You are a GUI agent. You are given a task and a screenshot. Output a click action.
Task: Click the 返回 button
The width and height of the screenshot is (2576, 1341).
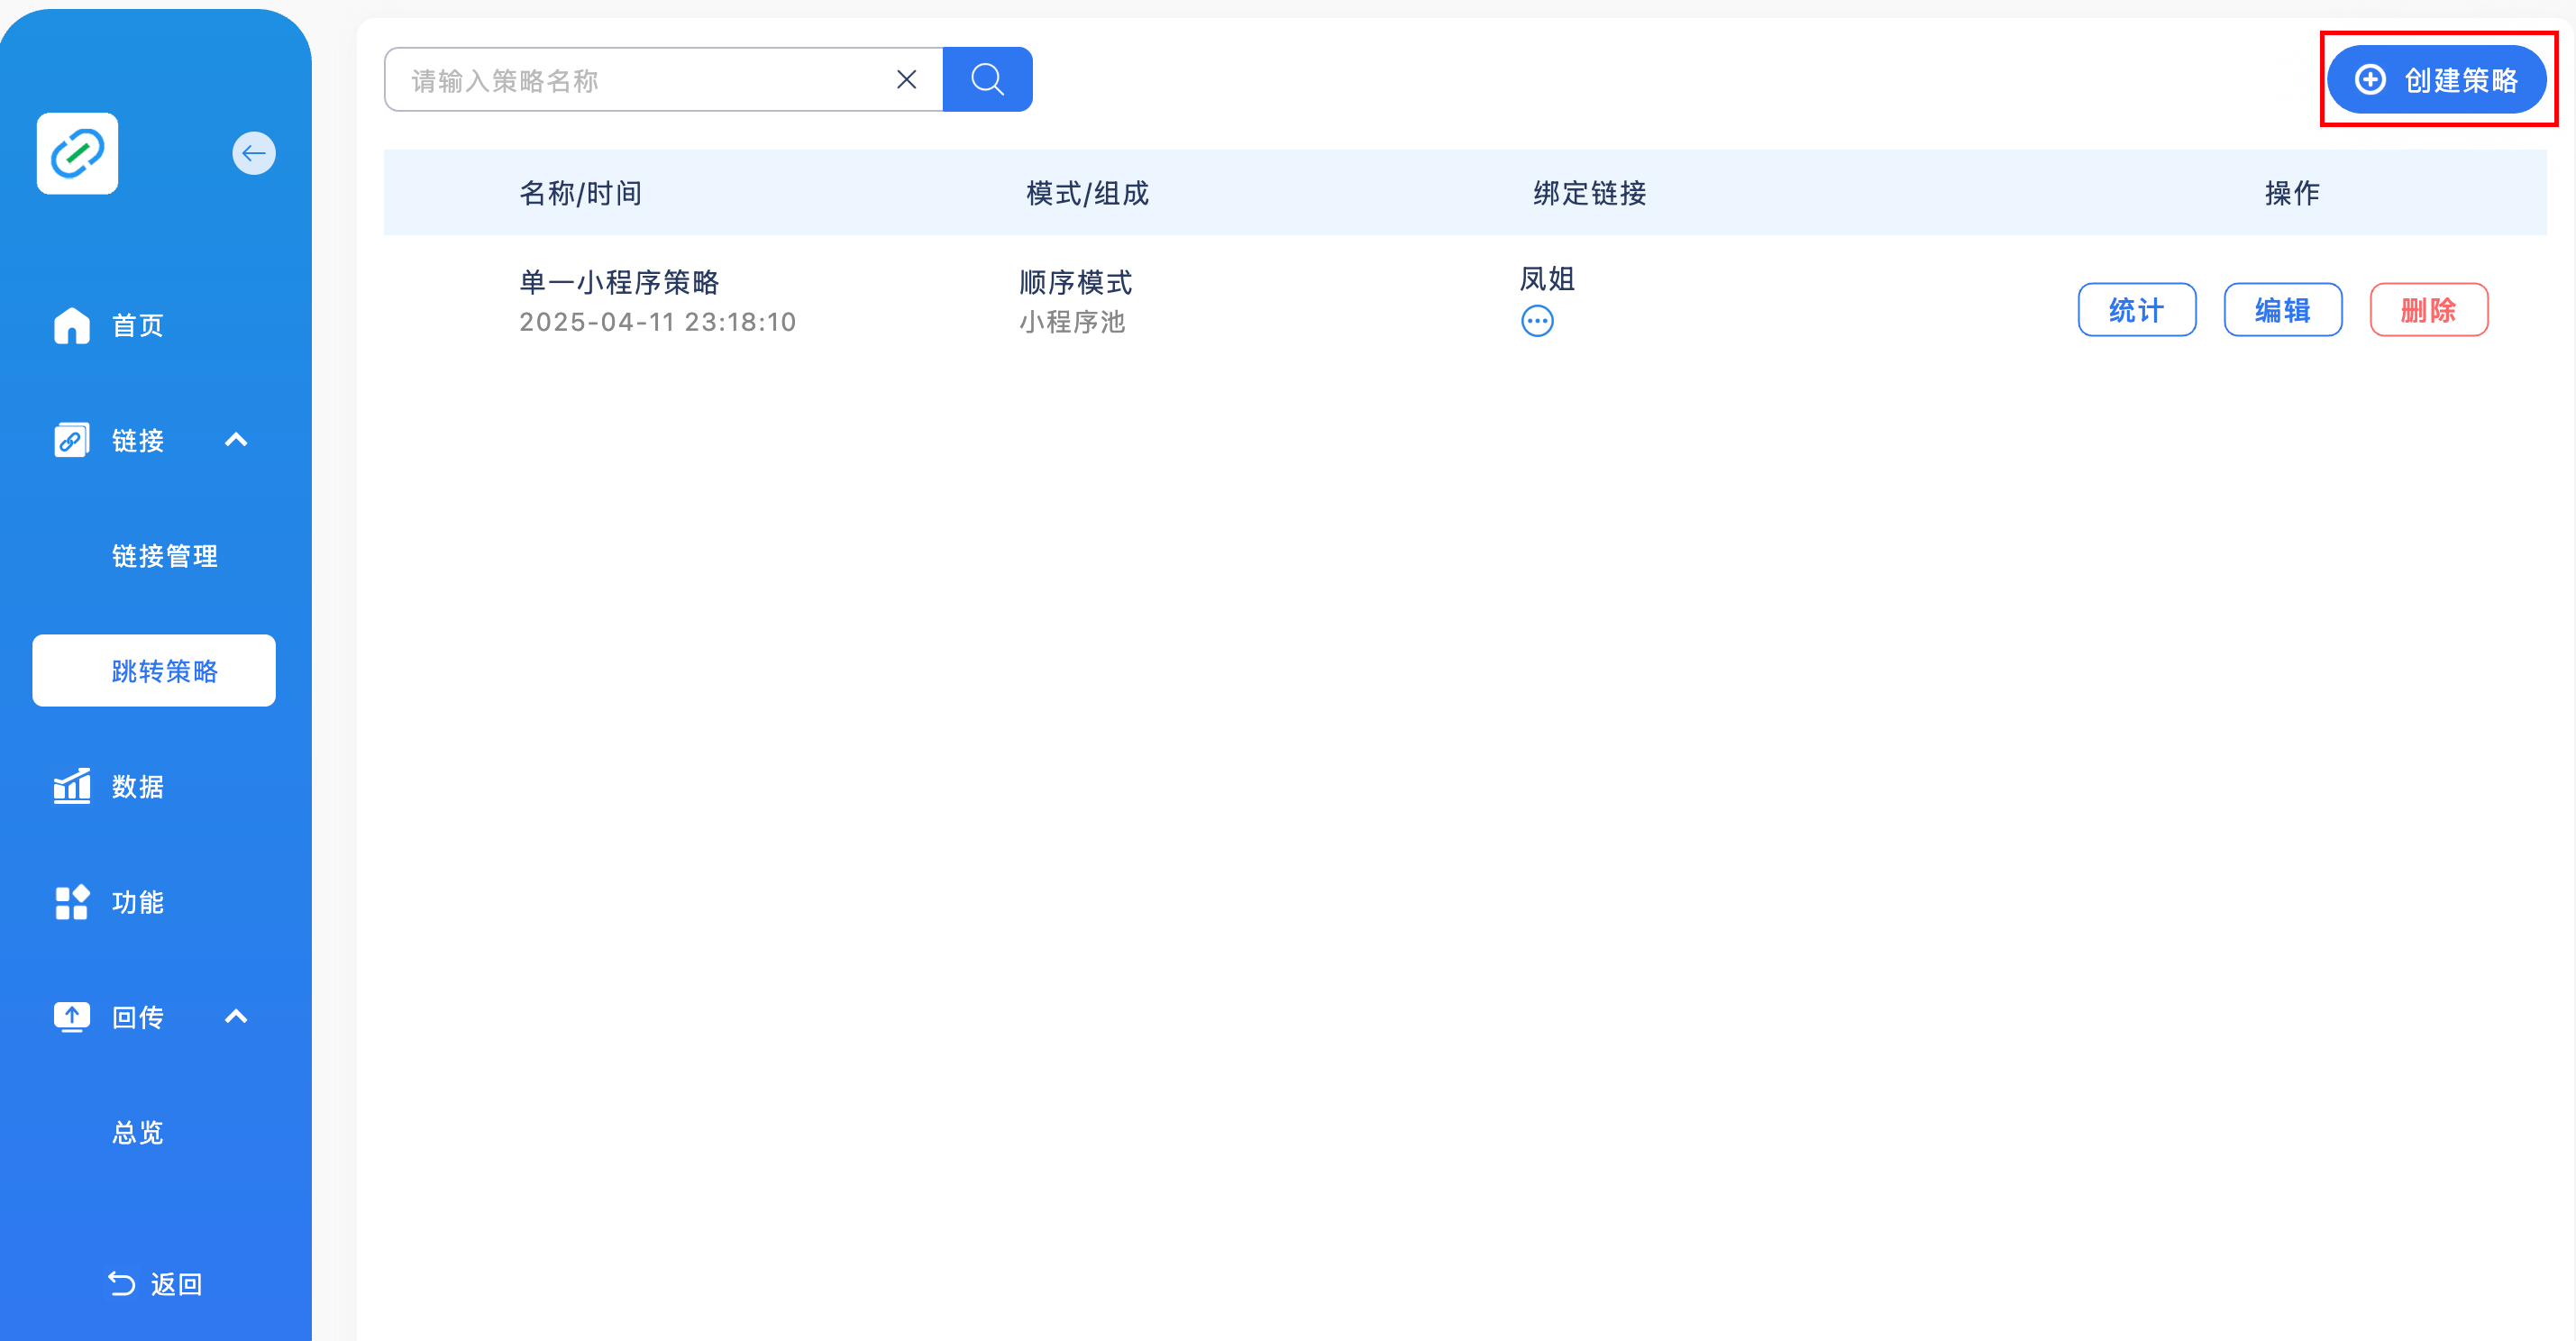[x=155, y=1284]
